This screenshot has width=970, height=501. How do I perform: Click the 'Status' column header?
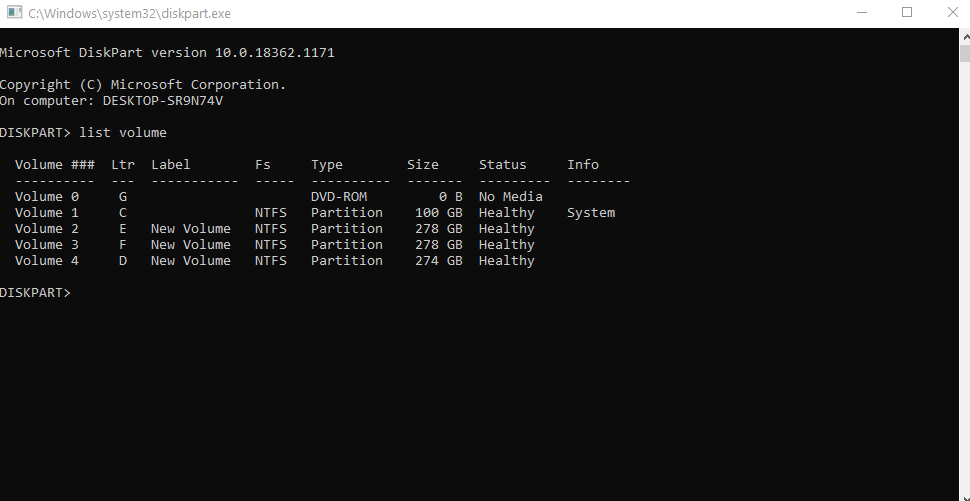pos(503,165)
